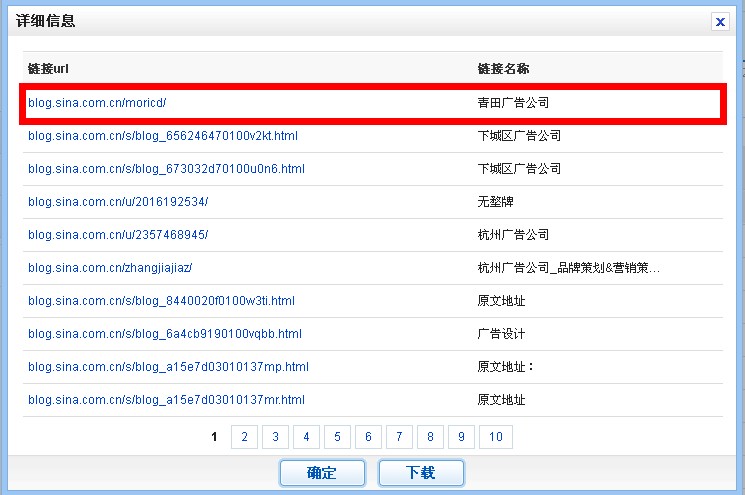
Task: Click the 链接url column header
Action: [x=47, y=69]
